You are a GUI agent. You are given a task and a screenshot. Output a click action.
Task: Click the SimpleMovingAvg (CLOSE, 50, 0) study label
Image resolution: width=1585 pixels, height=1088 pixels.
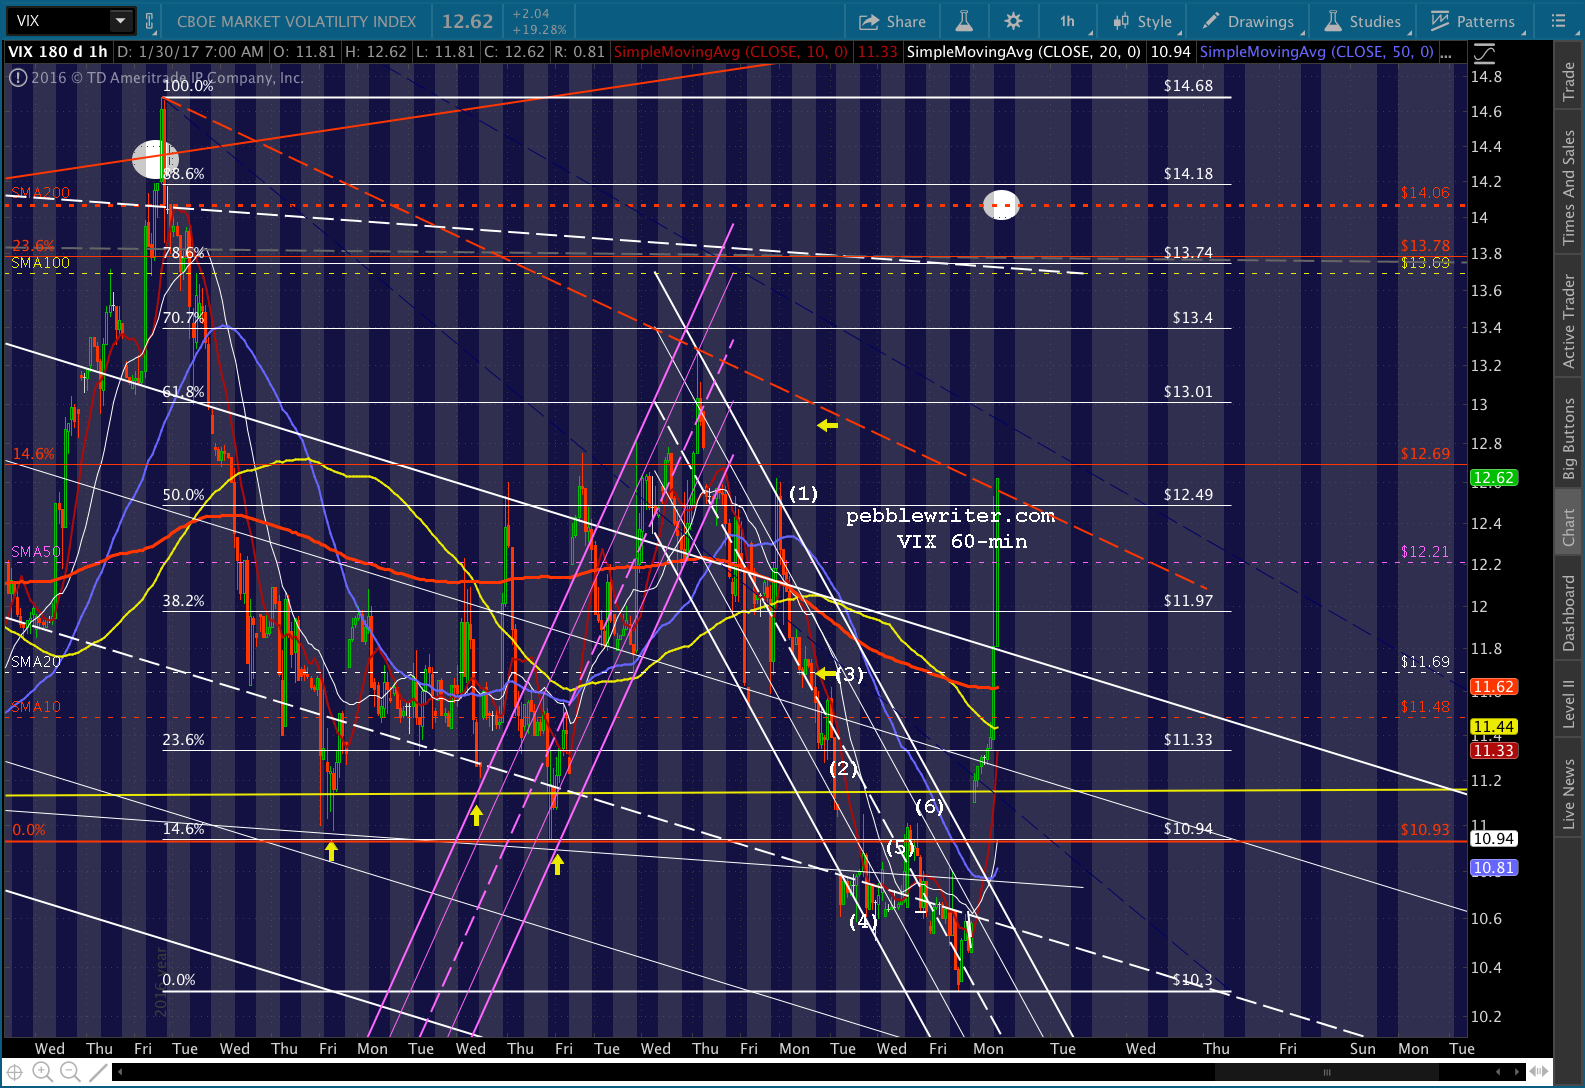tap(1317, 52)
